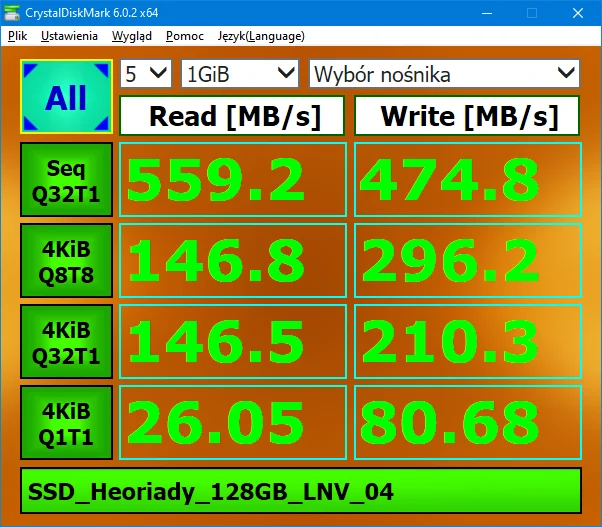This screenshot has height=527, width=602.
Task: Click the CrystalDiskMark title bar icon
Action: coord(12,13)
